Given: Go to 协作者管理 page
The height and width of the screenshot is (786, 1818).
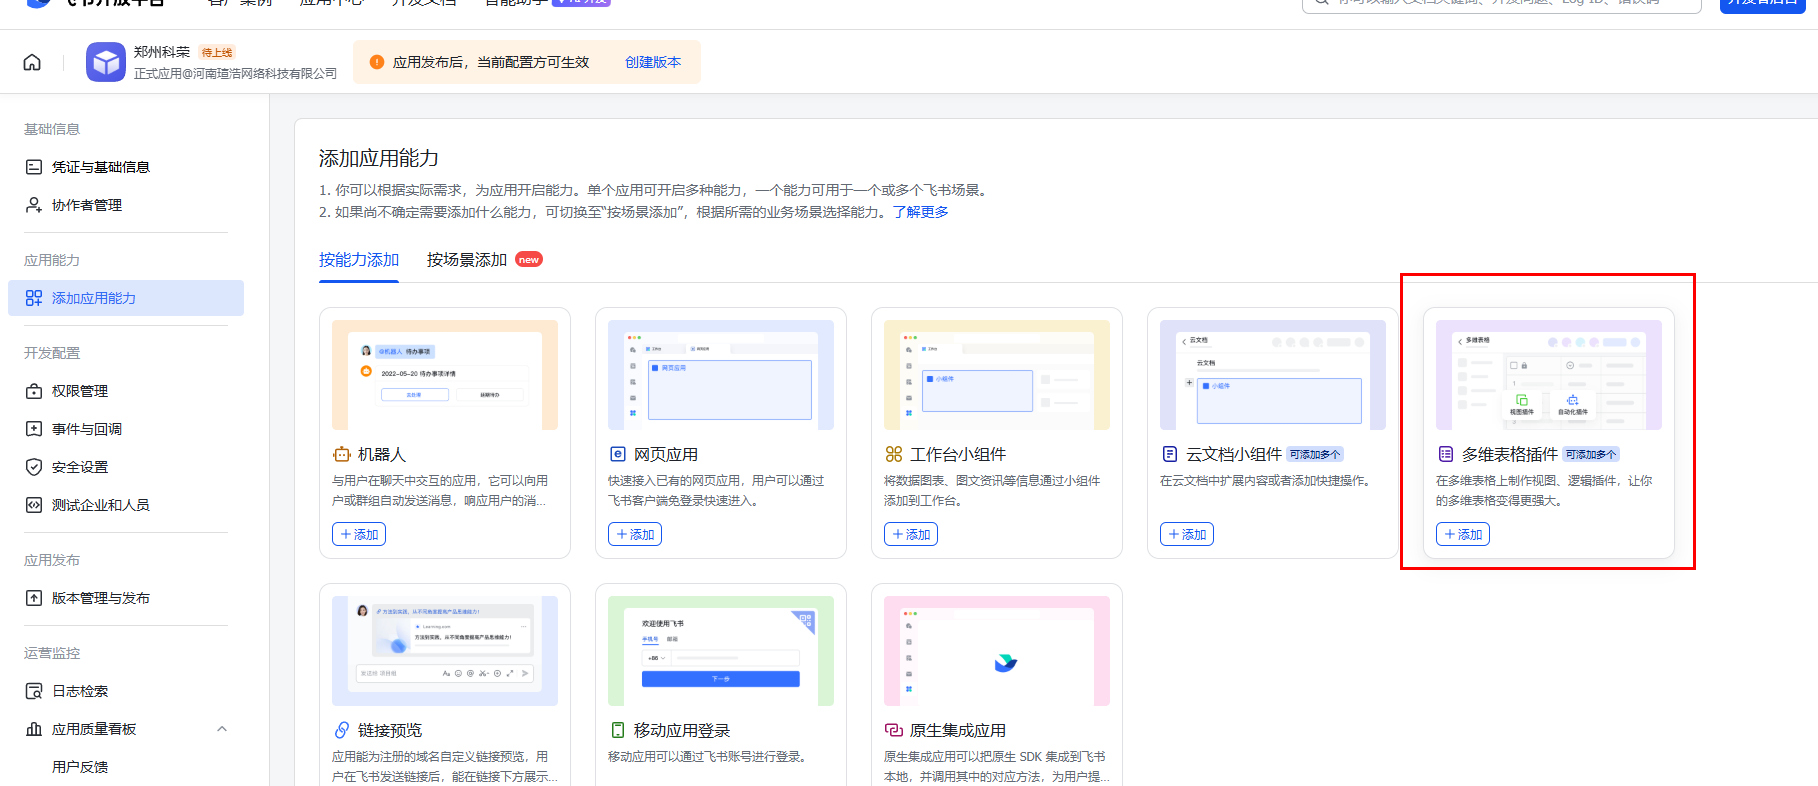Looking at the screenshot, I should (86, 205).
